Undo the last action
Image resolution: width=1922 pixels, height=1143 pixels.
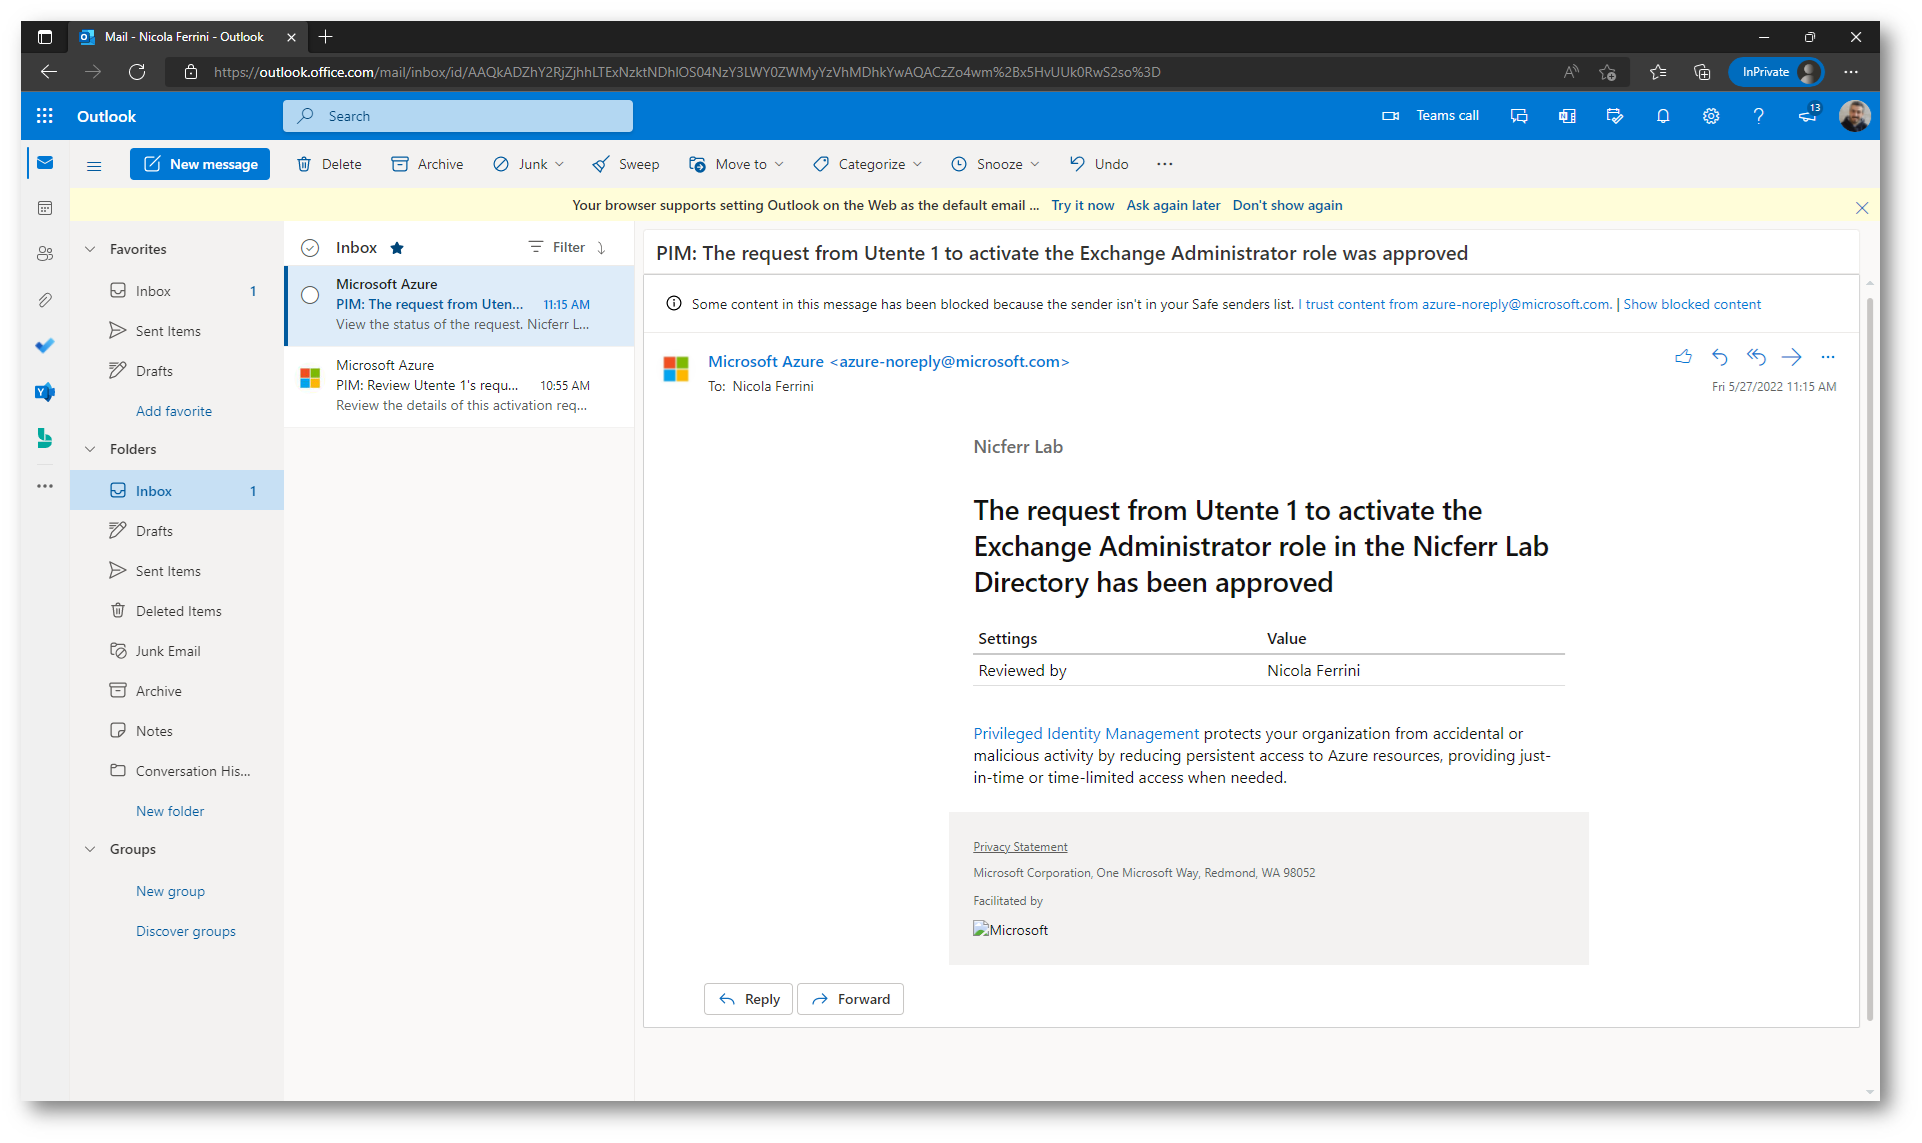coord(1099,164)
